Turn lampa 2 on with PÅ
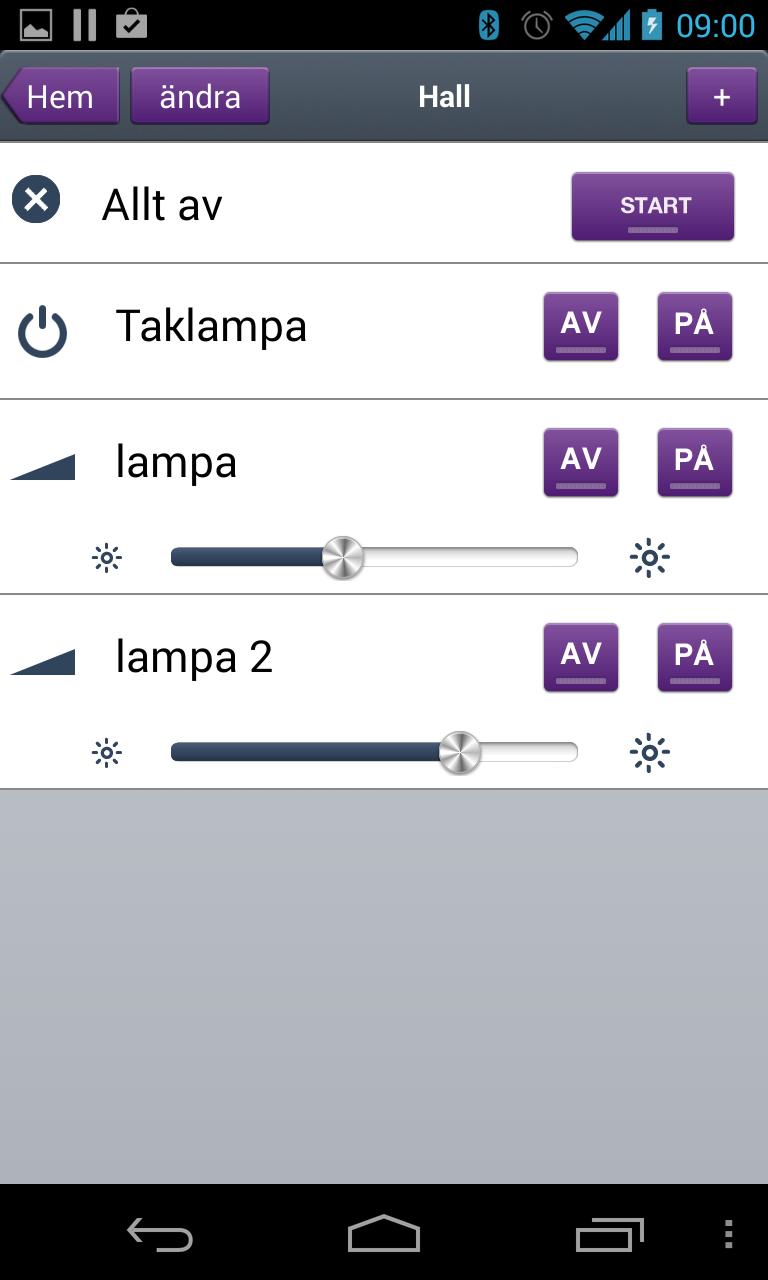 [695, 657]
